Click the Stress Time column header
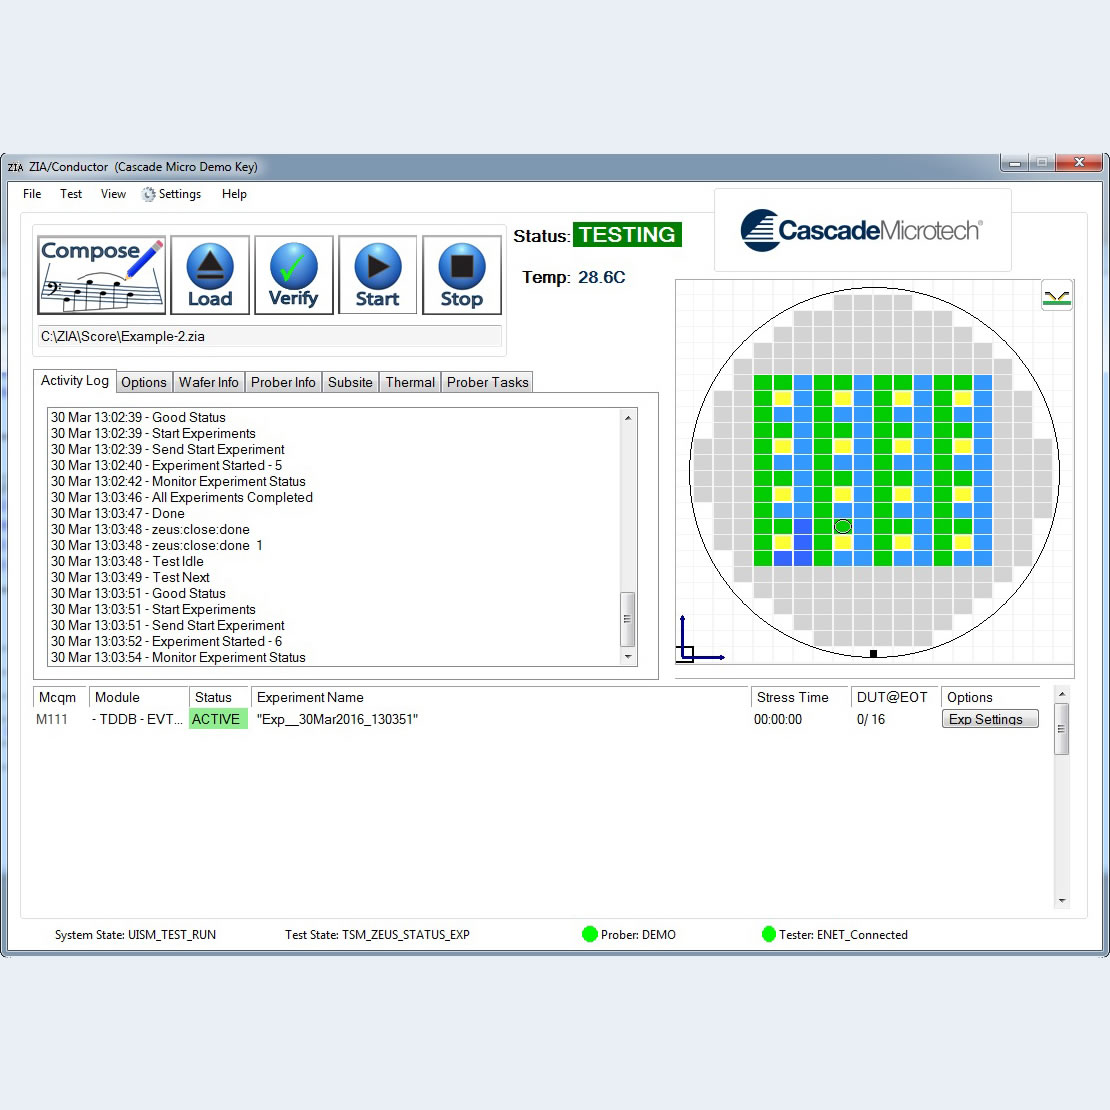 (800, 697)
